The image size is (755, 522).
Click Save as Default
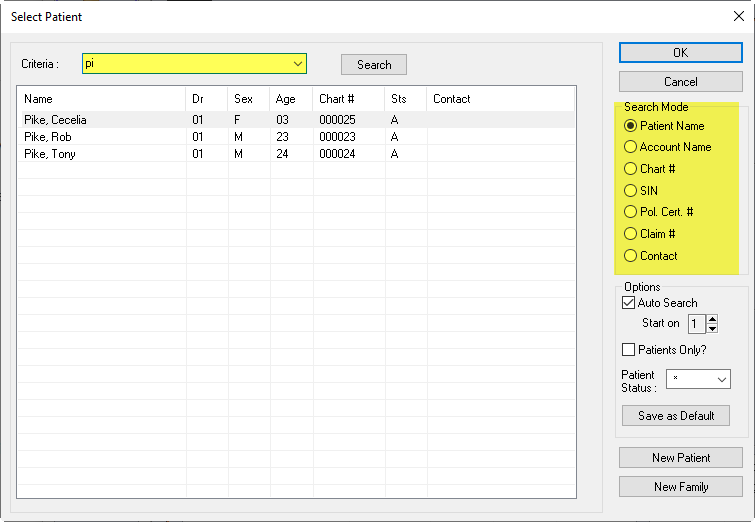tap(675, 416)
